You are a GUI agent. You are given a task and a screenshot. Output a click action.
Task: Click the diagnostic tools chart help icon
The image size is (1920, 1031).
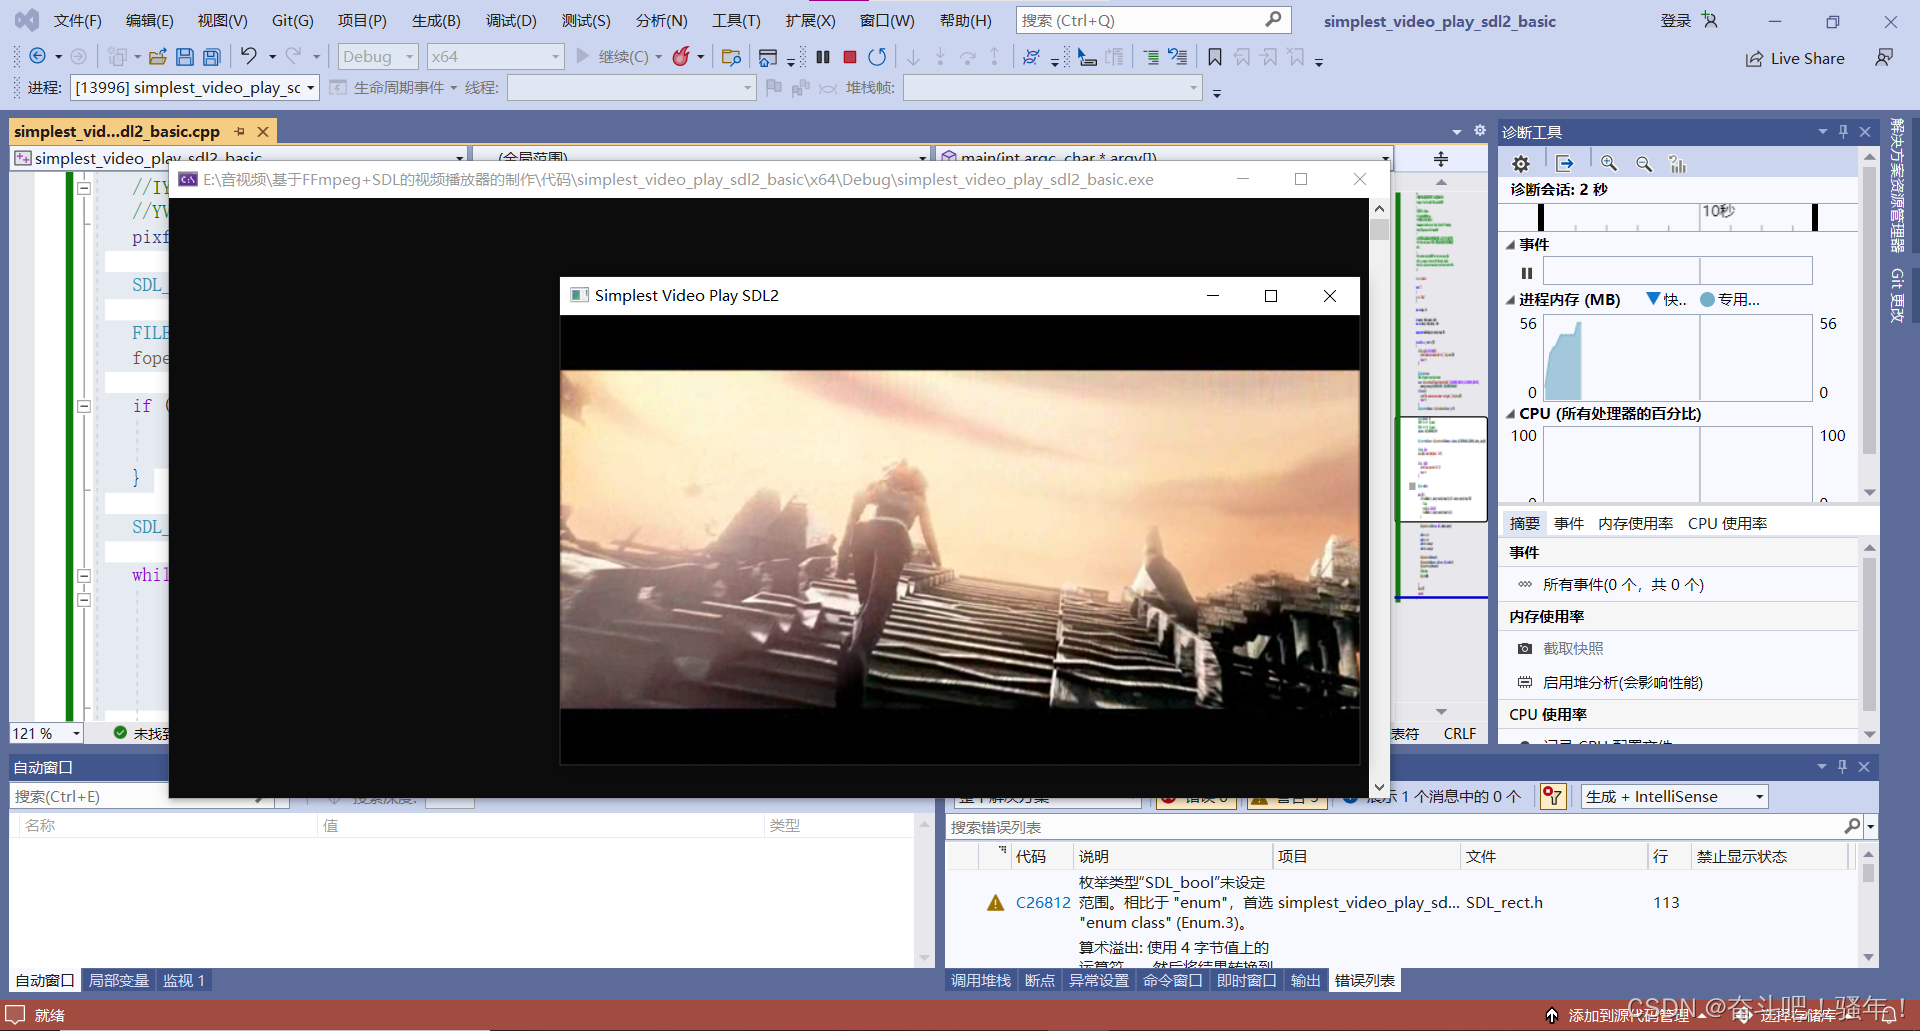tap(1678, 164)
